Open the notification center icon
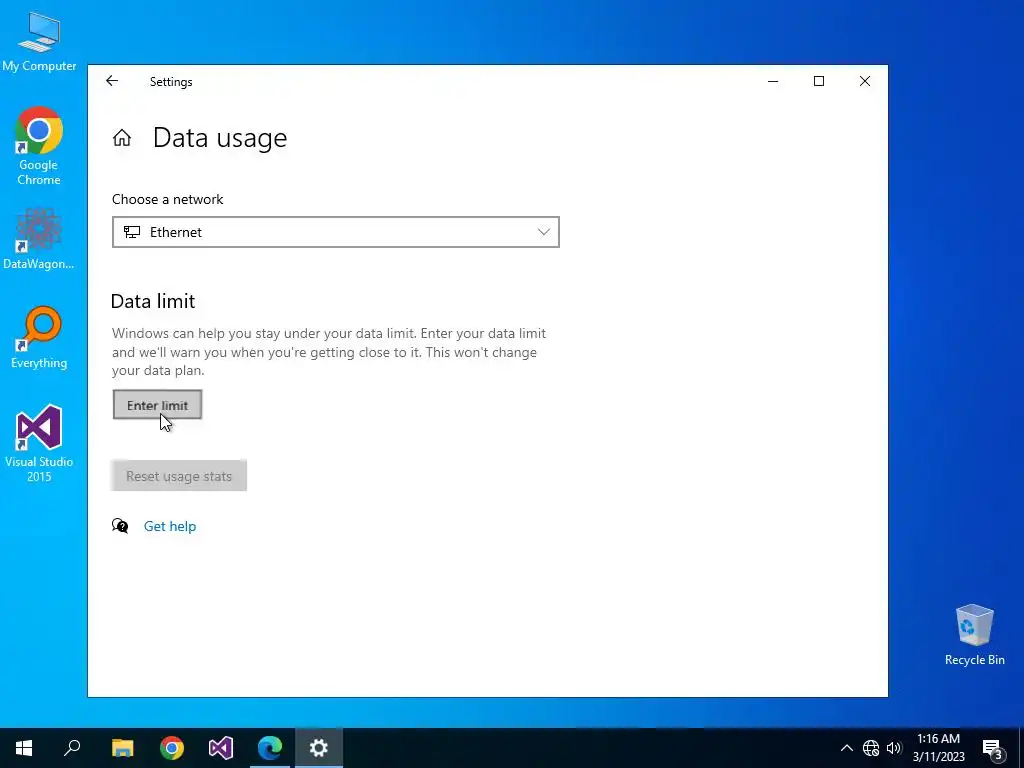 pos(993,749)
